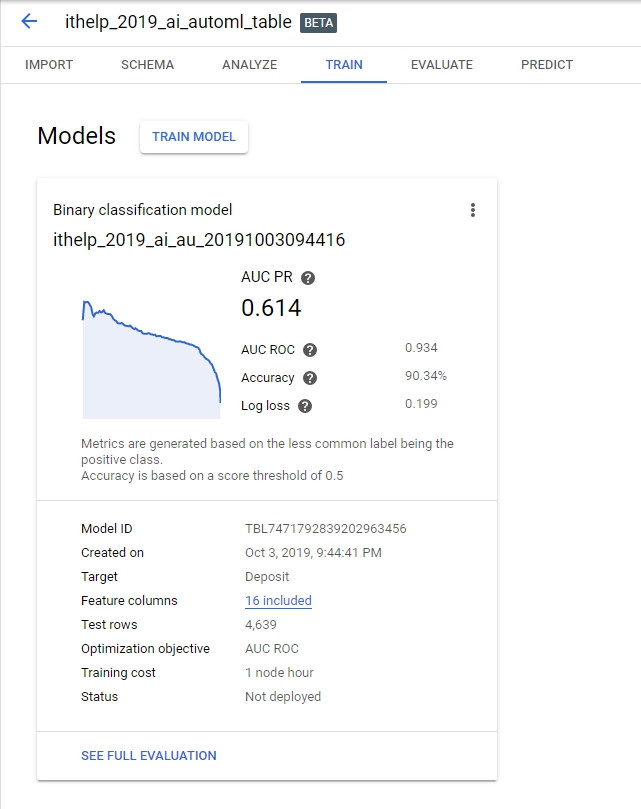Switch to the IMPORT tab

[49, 64]
